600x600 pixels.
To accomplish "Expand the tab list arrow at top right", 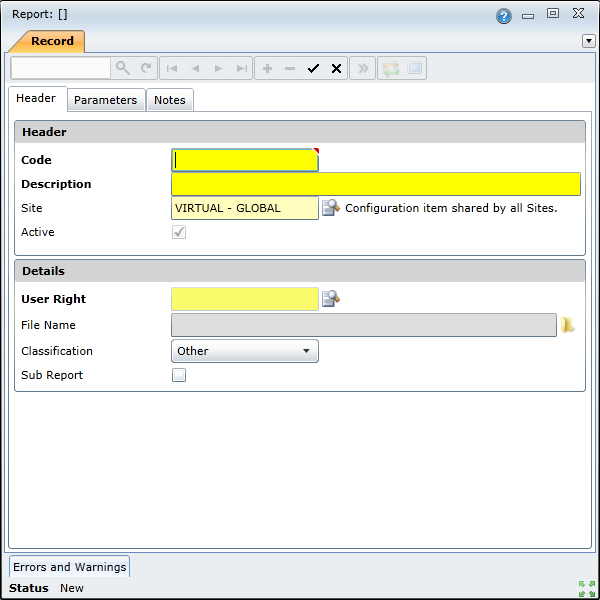I will (588, 41).
